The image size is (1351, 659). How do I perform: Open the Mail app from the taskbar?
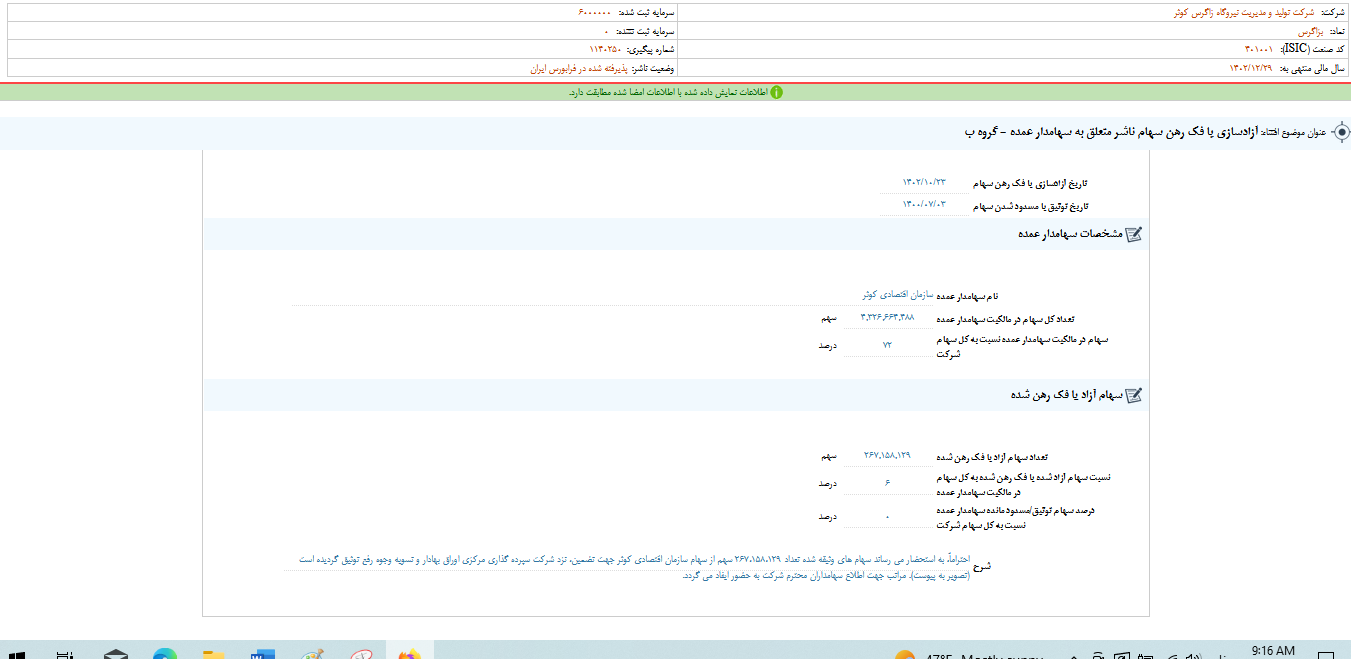115,652
